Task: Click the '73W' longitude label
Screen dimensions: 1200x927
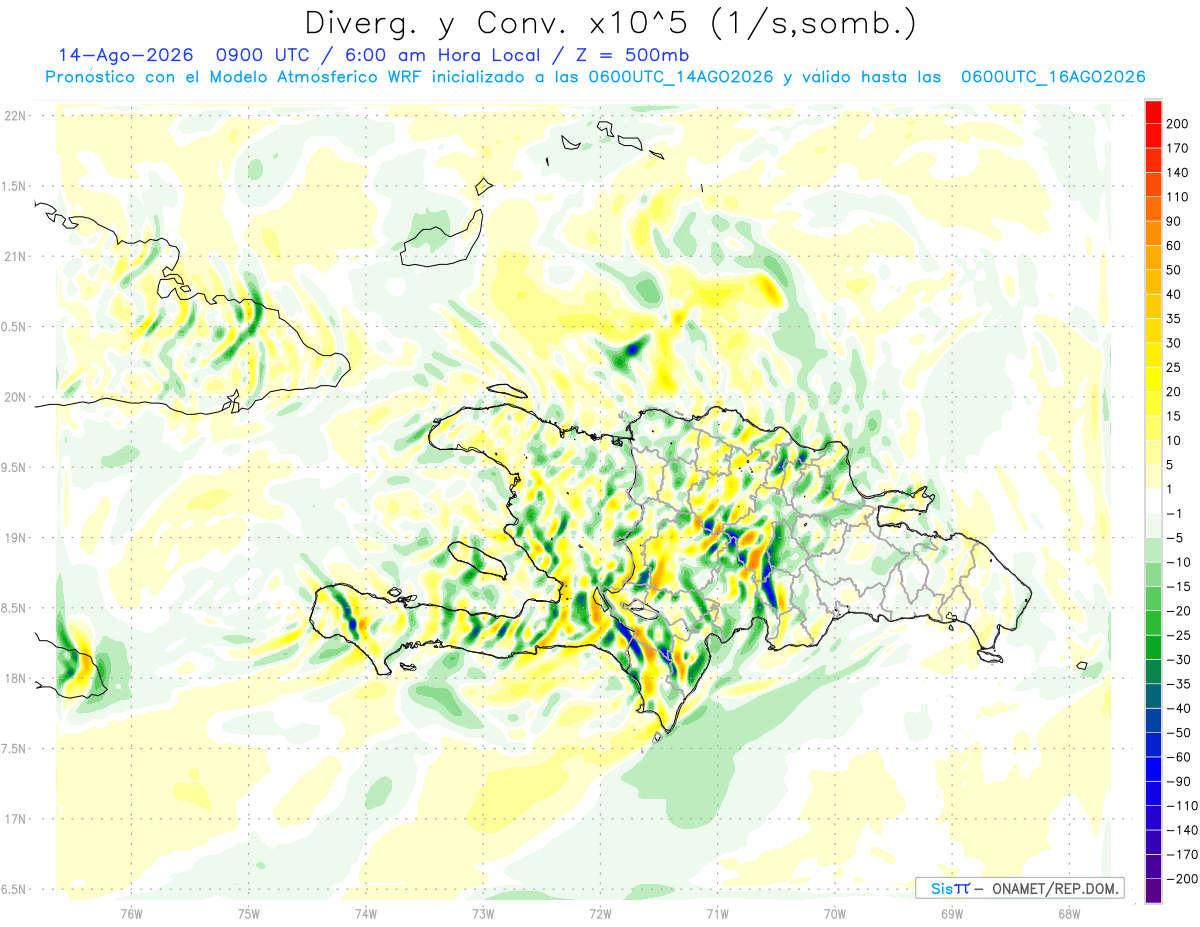Action: point(483,913)
